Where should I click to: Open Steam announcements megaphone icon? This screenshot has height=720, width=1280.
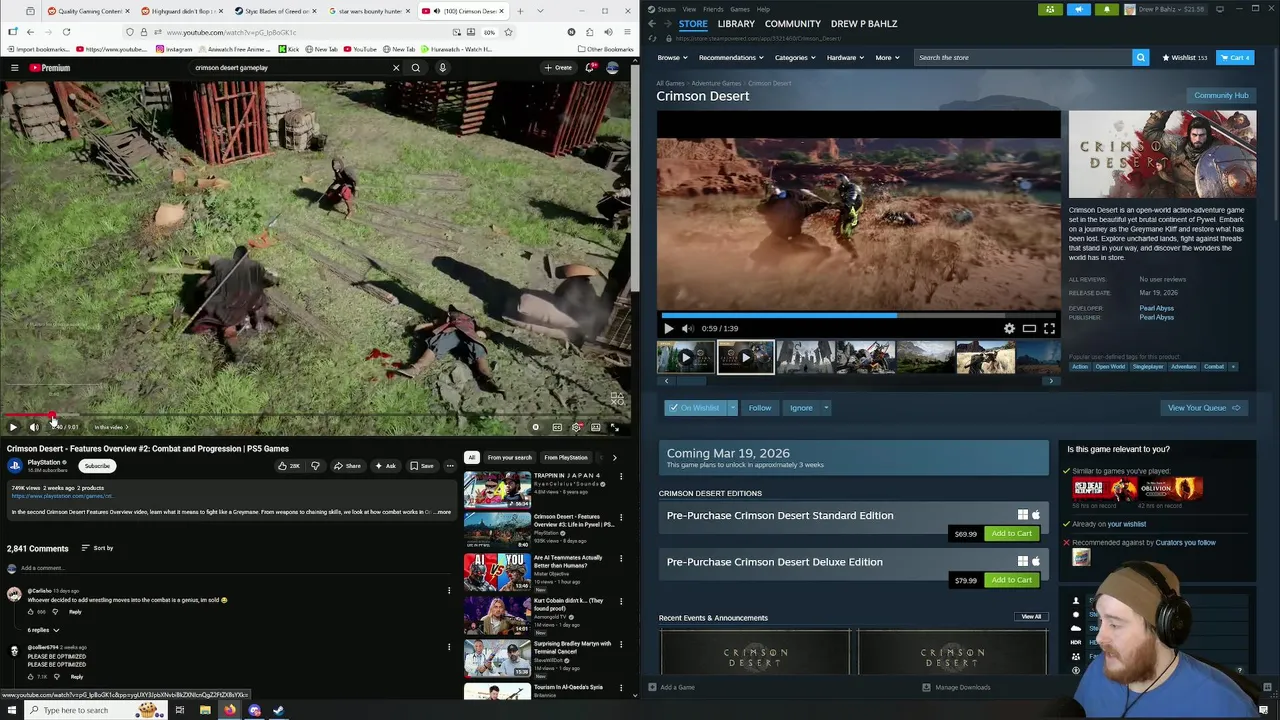1078,9
